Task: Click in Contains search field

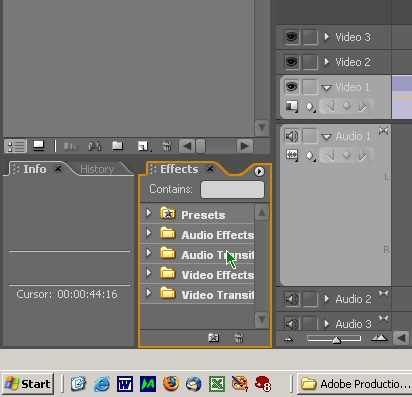Action: [x=232, y=189]
